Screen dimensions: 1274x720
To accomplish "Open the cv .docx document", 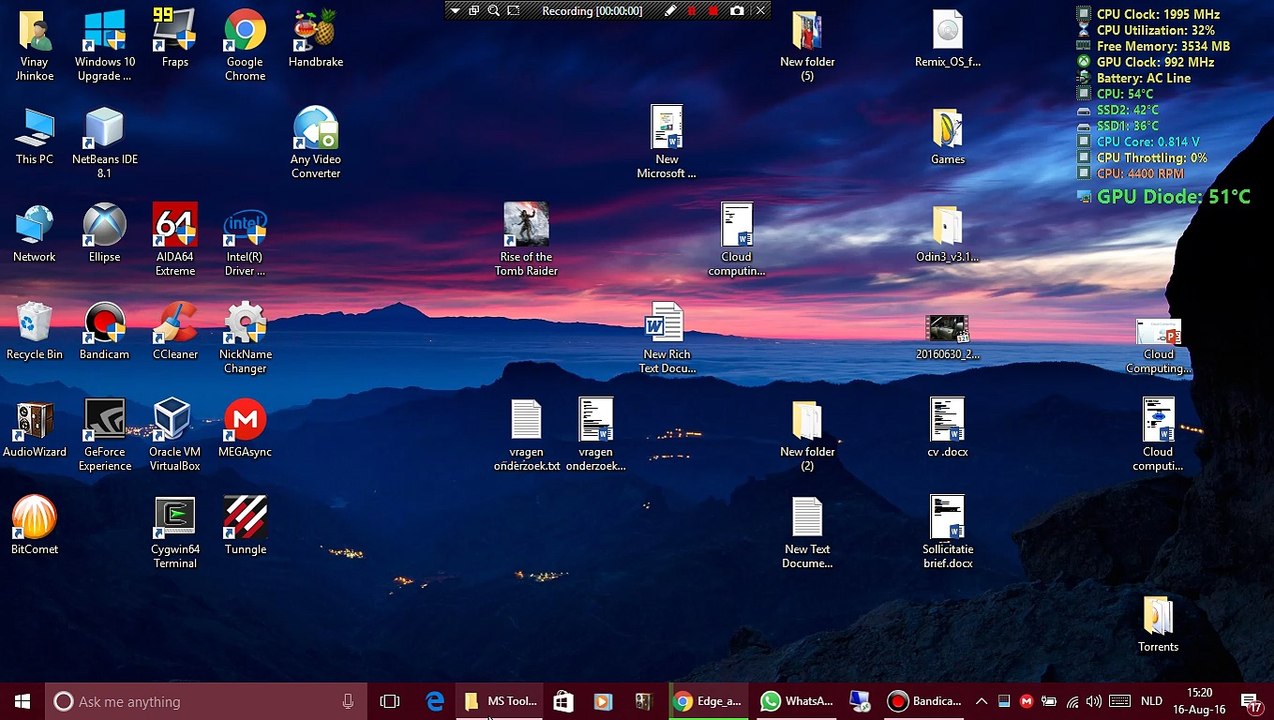I will (x=947, y=428).
